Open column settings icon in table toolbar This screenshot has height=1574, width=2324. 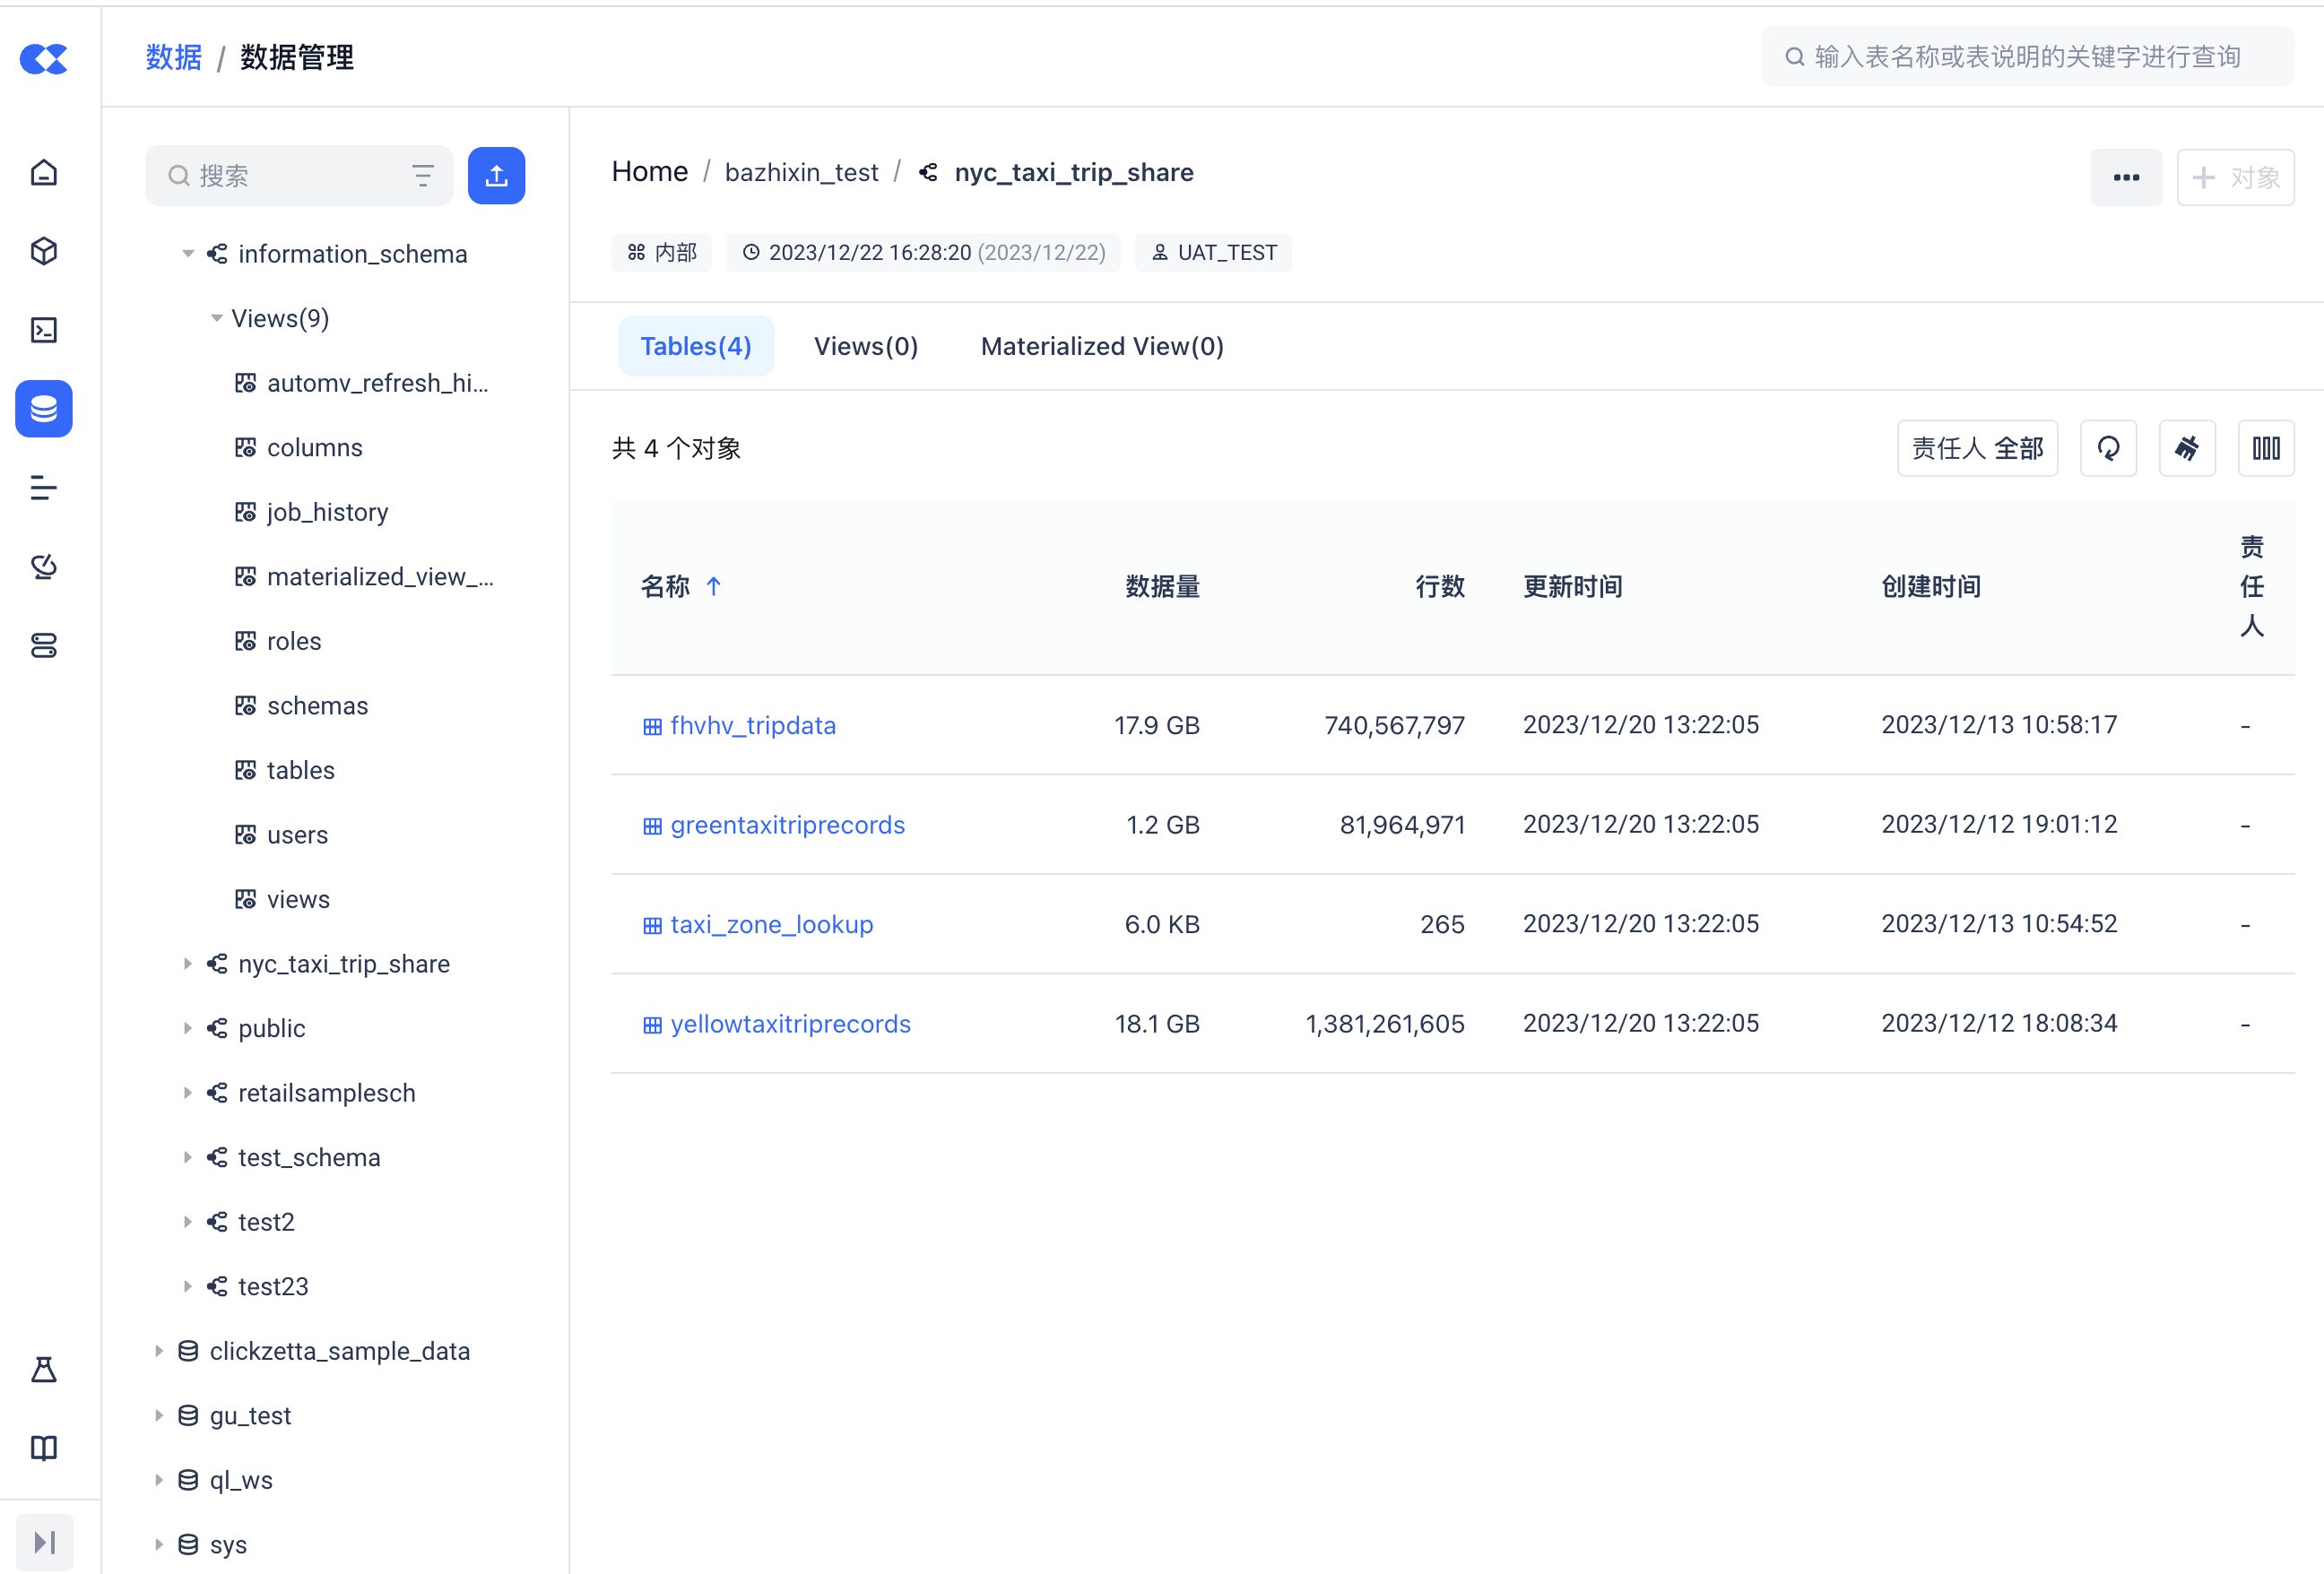pos(2265,448)
